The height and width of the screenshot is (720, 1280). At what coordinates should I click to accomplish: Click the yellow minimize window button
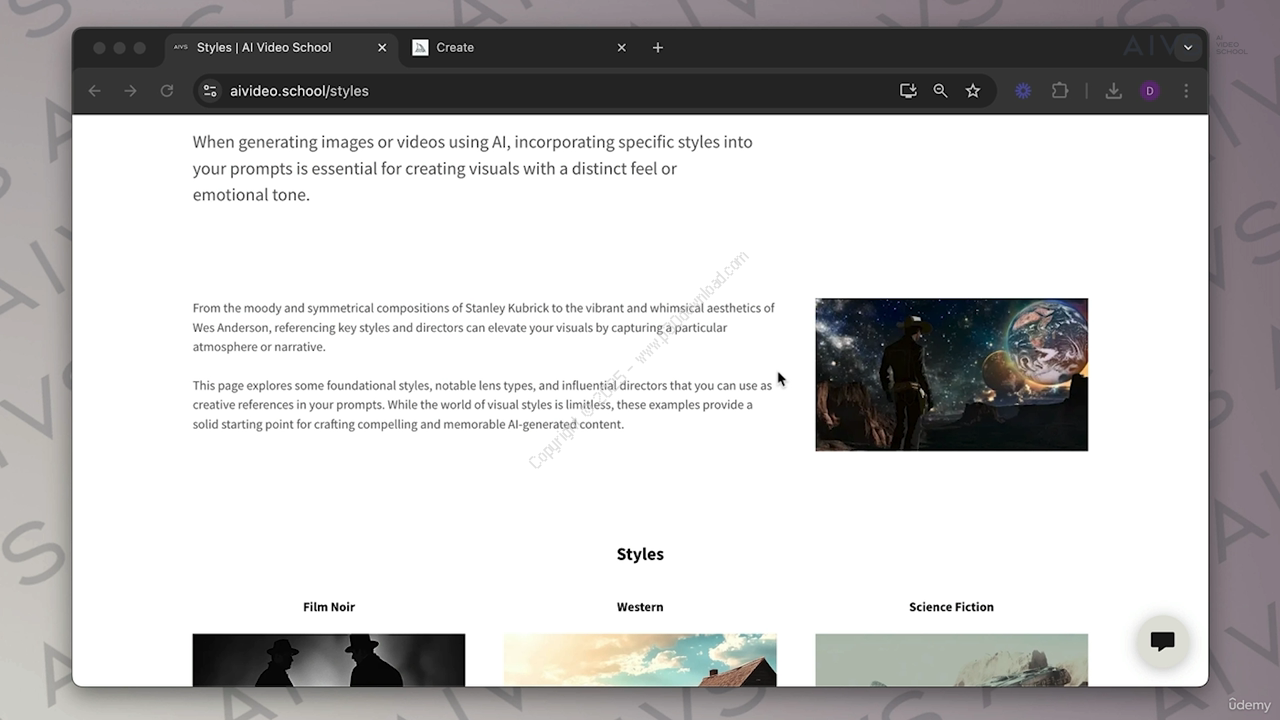pos(119,48)
